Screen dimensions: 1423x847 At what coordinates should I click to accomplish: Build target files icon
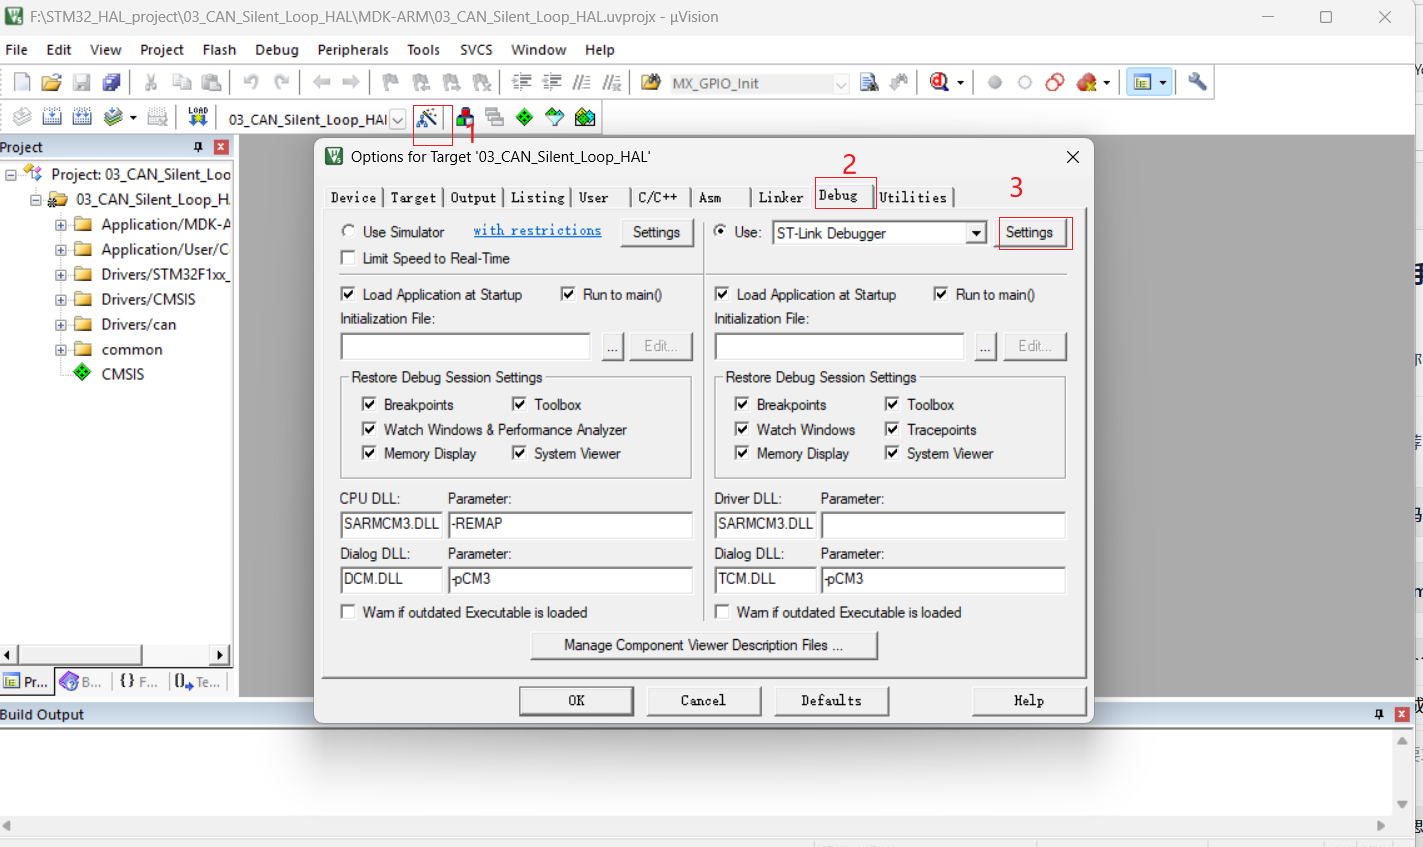pos(52,118)
